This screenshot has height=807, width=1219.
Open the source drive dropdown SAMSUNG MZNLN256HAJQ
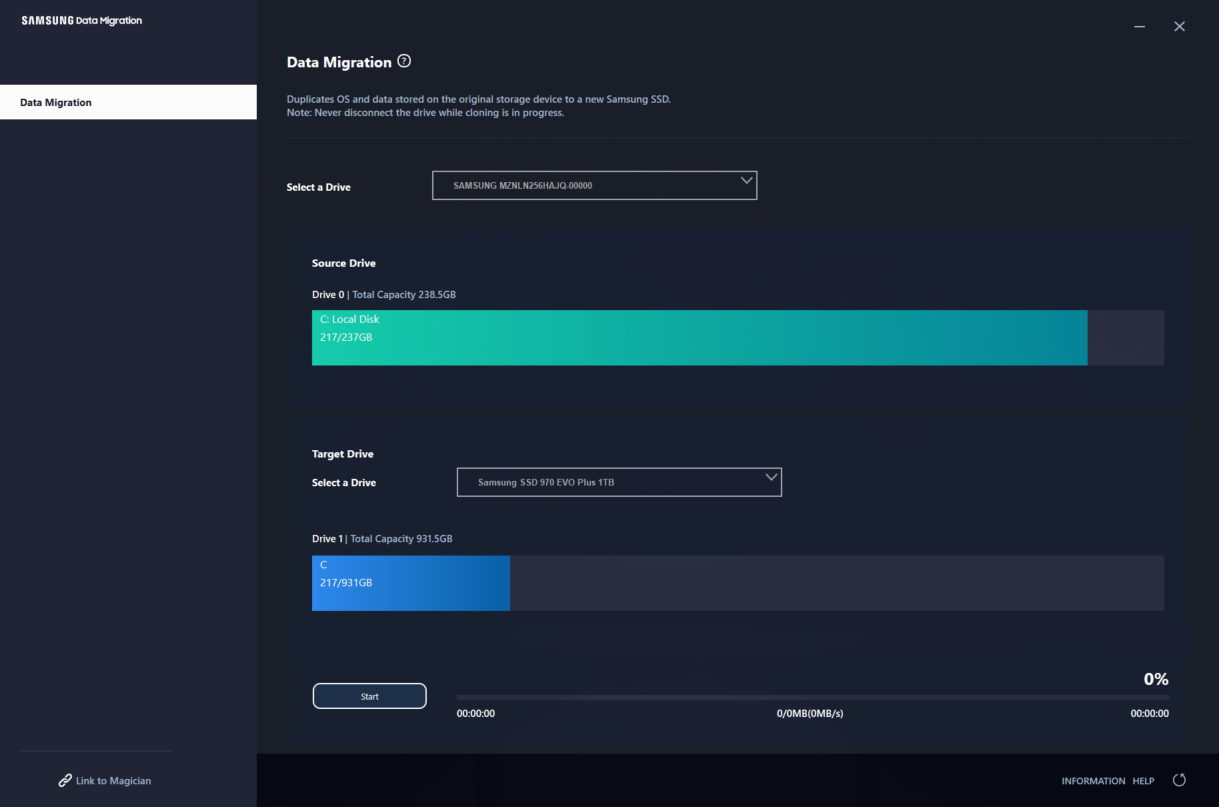[x=595, y=185]
